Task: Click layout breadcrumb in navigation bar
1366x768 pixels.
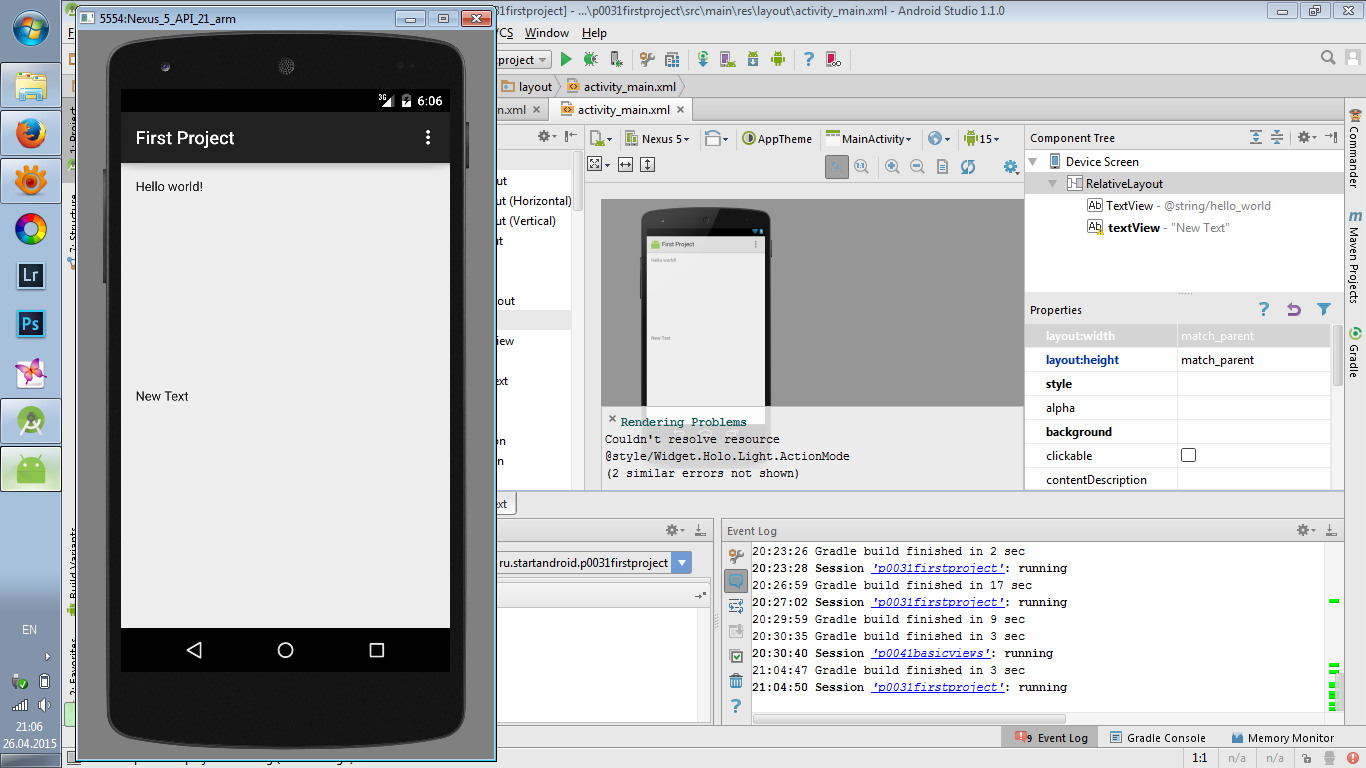Action: tap(527, 87)
